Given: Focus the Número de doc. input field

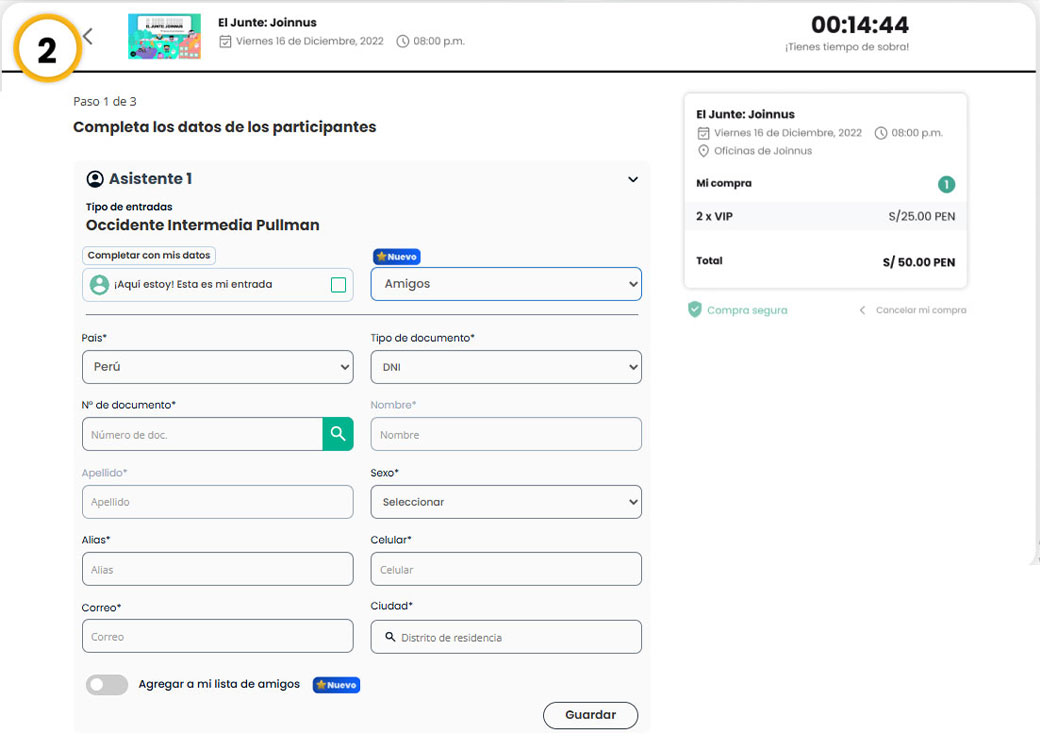Looking at the screenshot, I should pyautogui.click(x=202, y=435).
